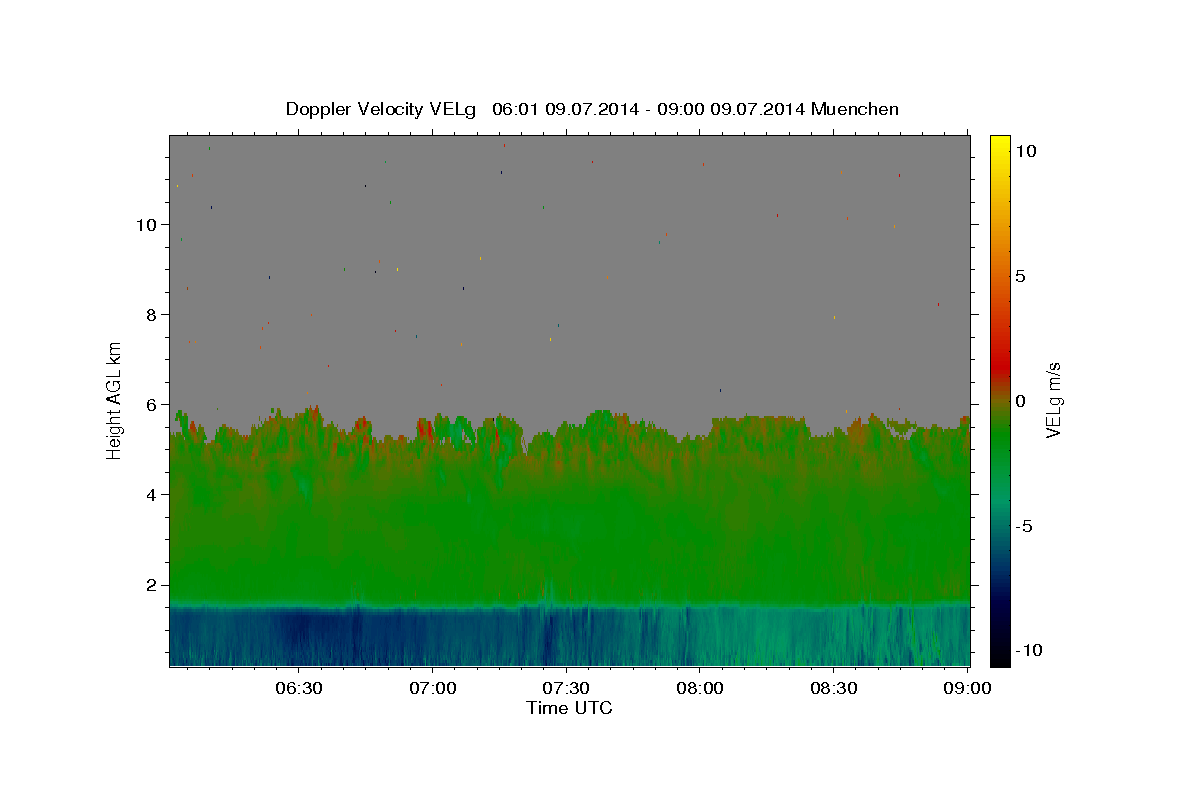Click the 07:00 time tick label
The width and height of the screenshot is (1200, 800).
point(433,688)
